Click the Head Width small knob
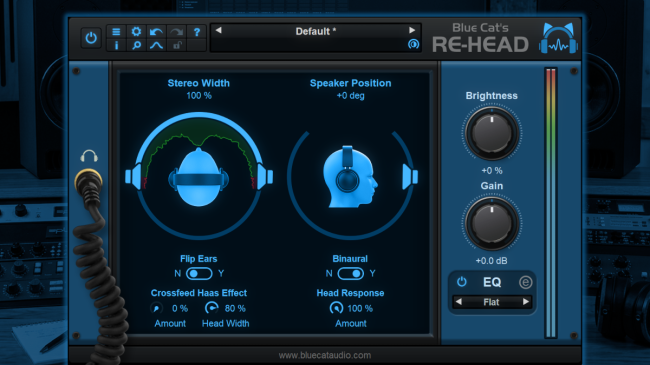The image size is (650, 365). point(211,308)
